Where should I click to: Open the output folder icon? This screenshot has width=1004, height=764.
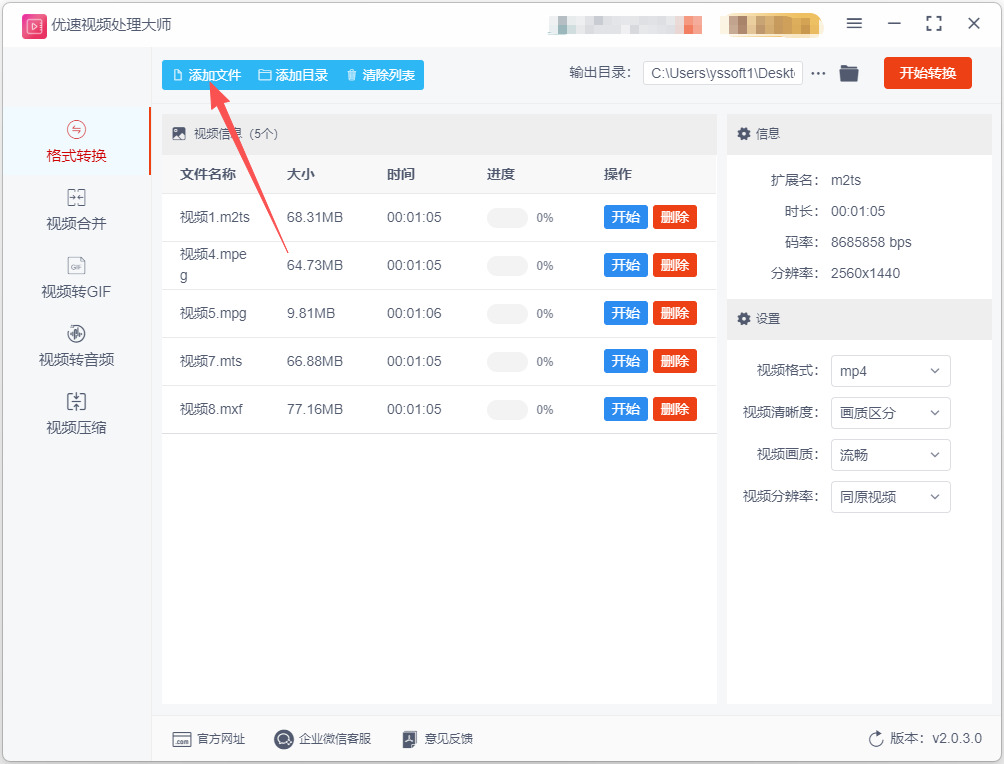(848, 74)
